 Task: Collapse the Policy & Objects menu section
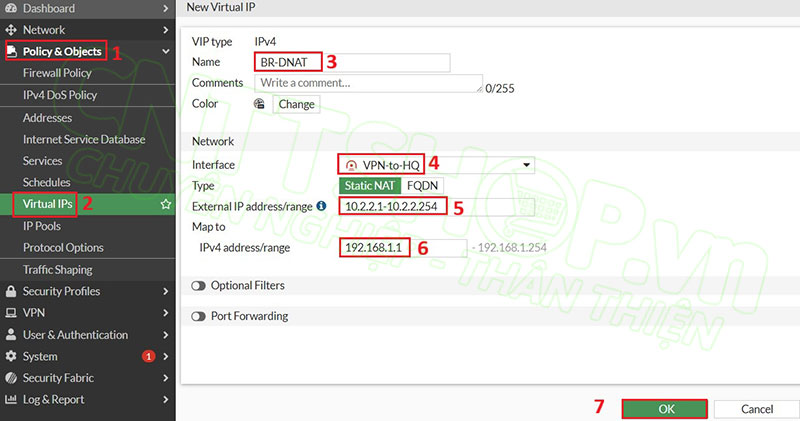165,51
